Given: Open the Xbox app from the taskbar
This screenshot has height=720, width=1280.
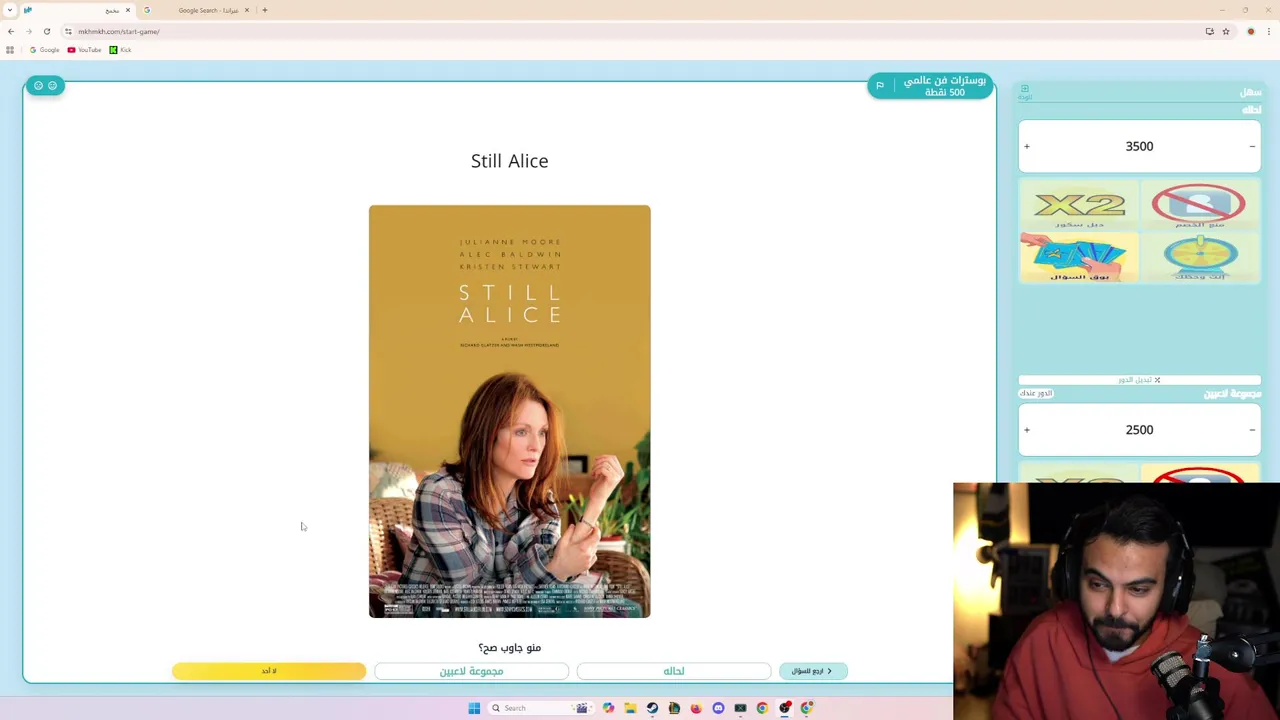Looking at the screenshot, I should (740, 708).
